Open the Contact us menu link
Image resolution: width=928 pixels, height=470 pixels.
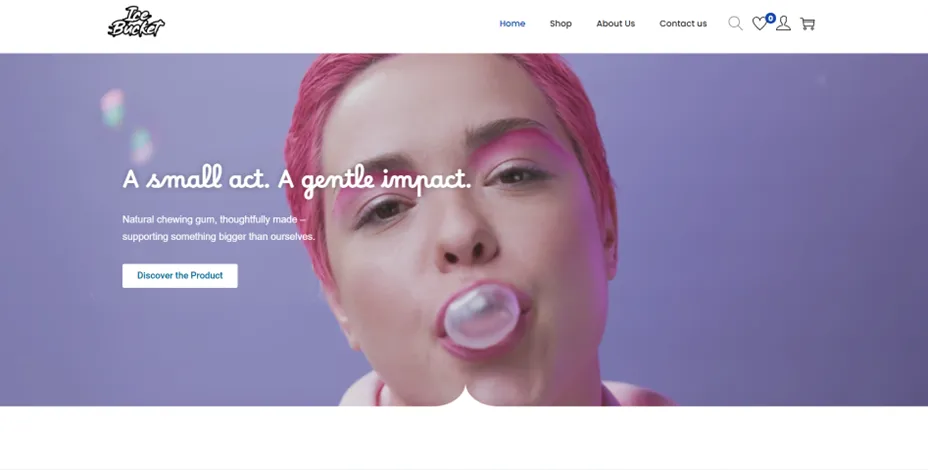[x=683, y=24]
